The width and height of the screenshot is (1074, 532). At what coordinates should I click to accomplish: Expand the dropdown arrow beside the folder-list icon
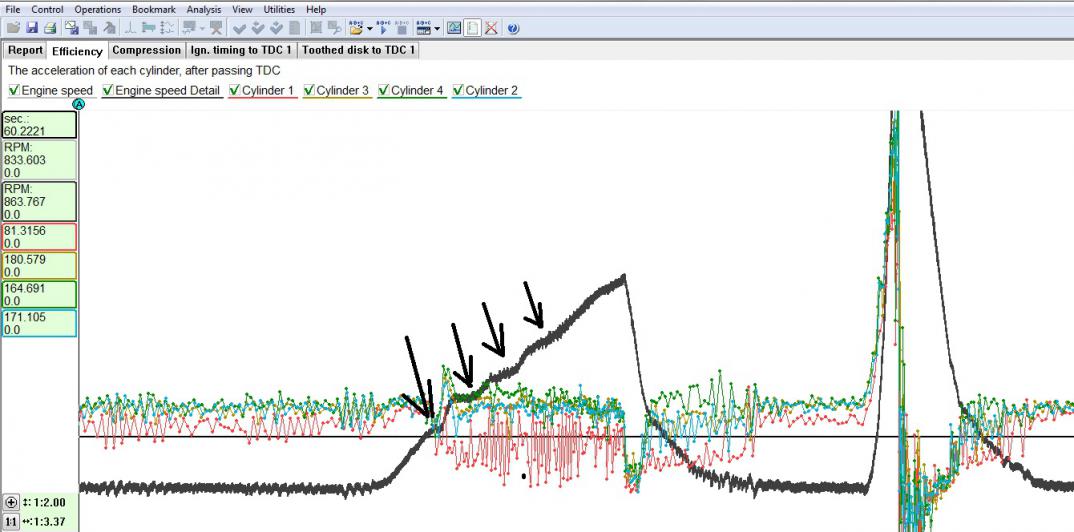tap(368, 28)
